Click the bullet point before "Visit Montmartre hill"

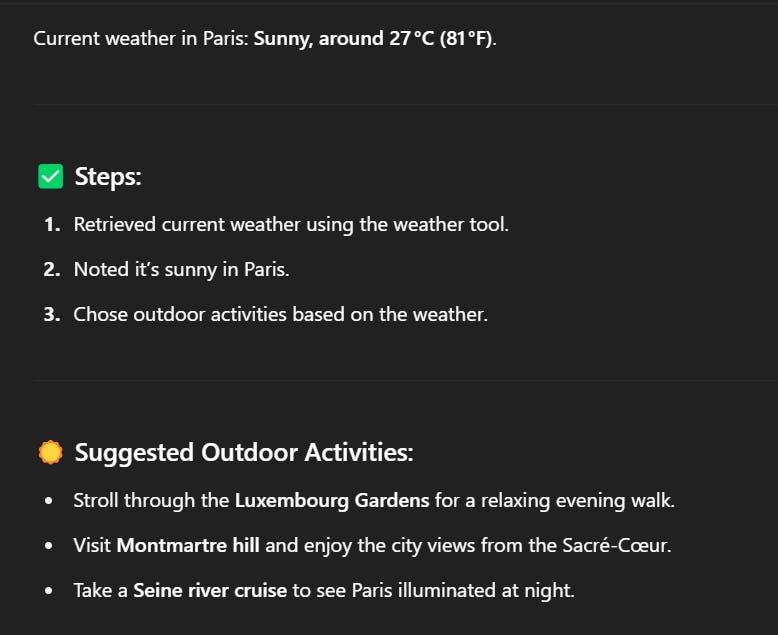(x=49, y=545)
